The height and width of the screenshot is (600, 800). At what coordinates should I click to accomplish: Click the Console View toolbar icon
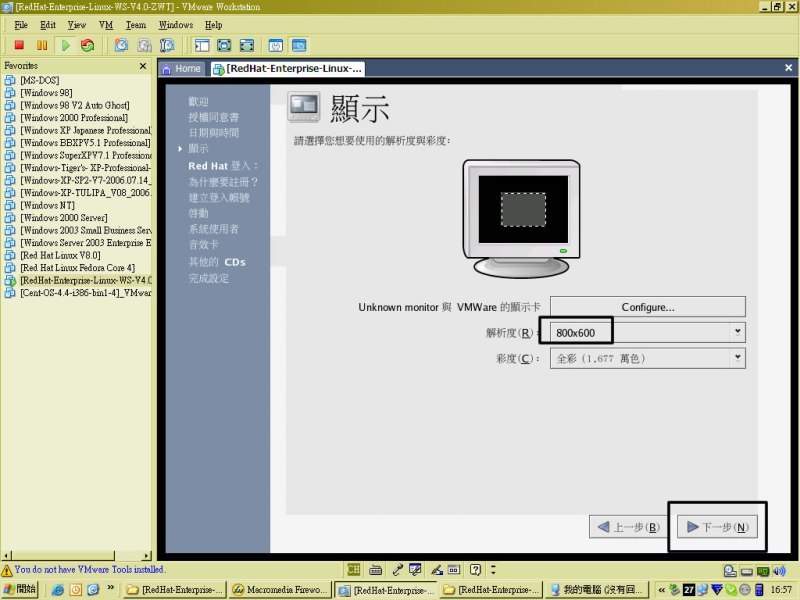coord(299,45)
